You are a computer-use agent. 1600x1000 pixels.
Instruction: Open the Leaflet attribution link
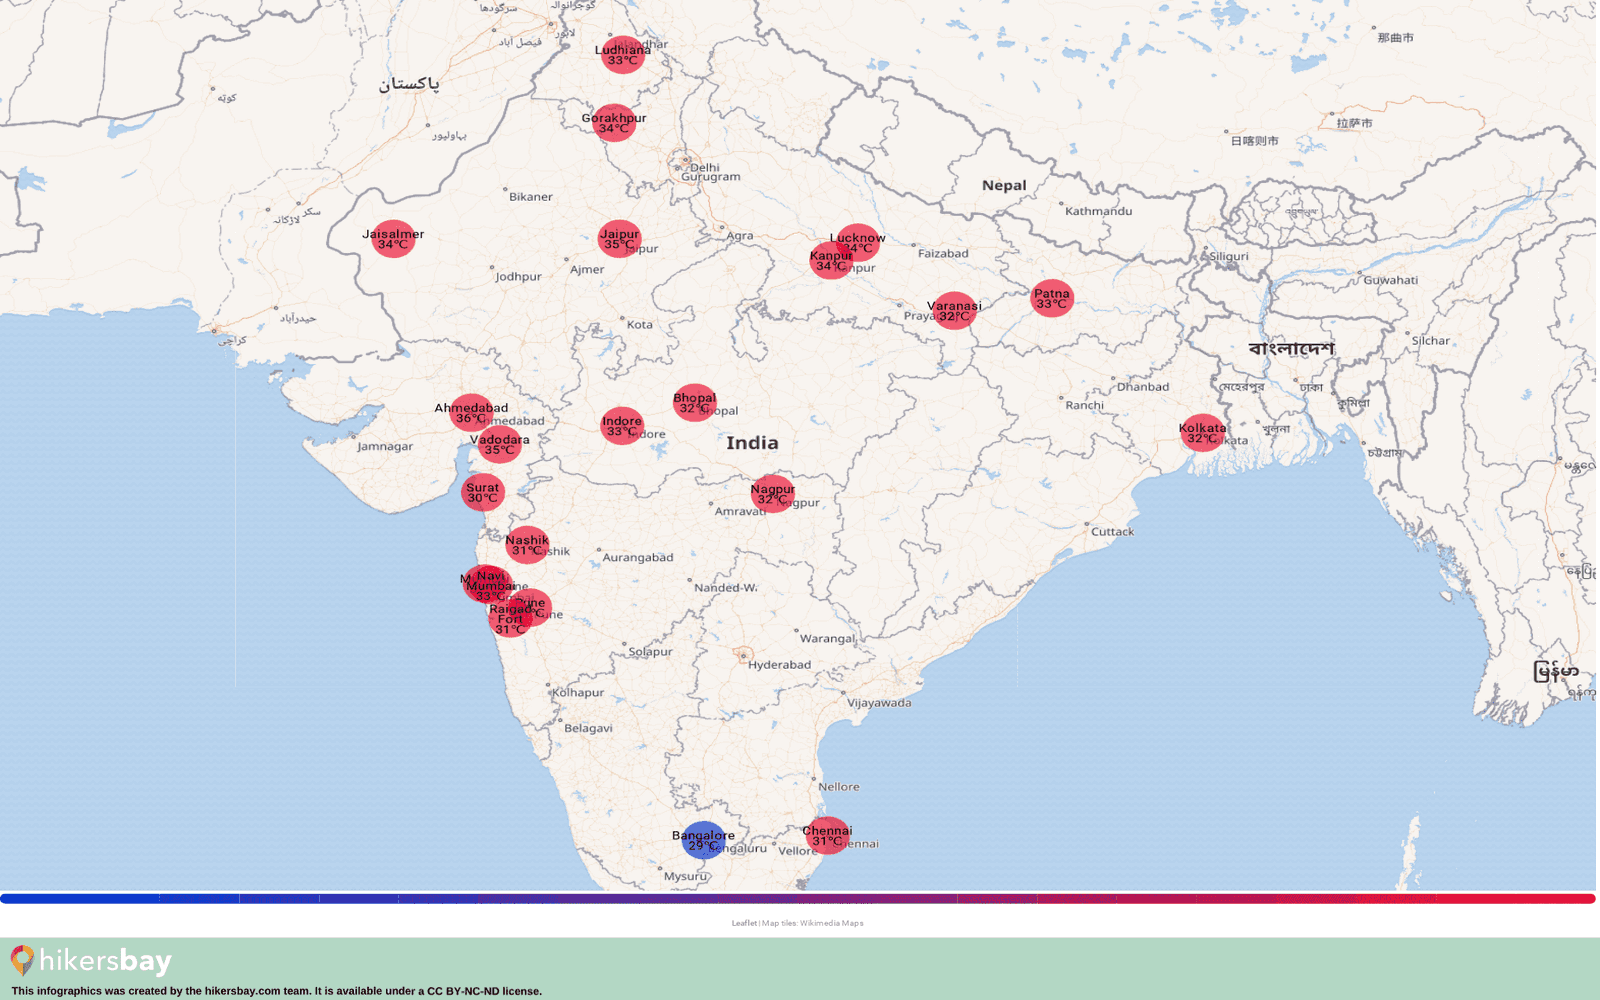744,923
